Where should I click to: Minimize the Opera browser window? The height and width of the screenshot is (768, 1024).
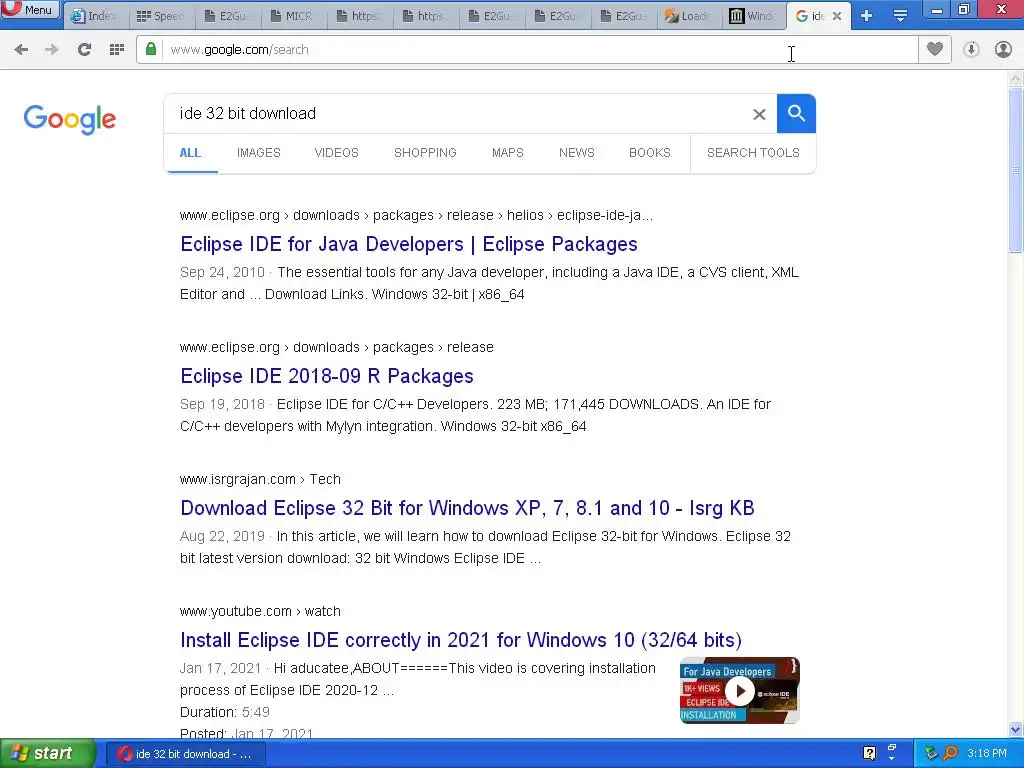coord(937,10)
